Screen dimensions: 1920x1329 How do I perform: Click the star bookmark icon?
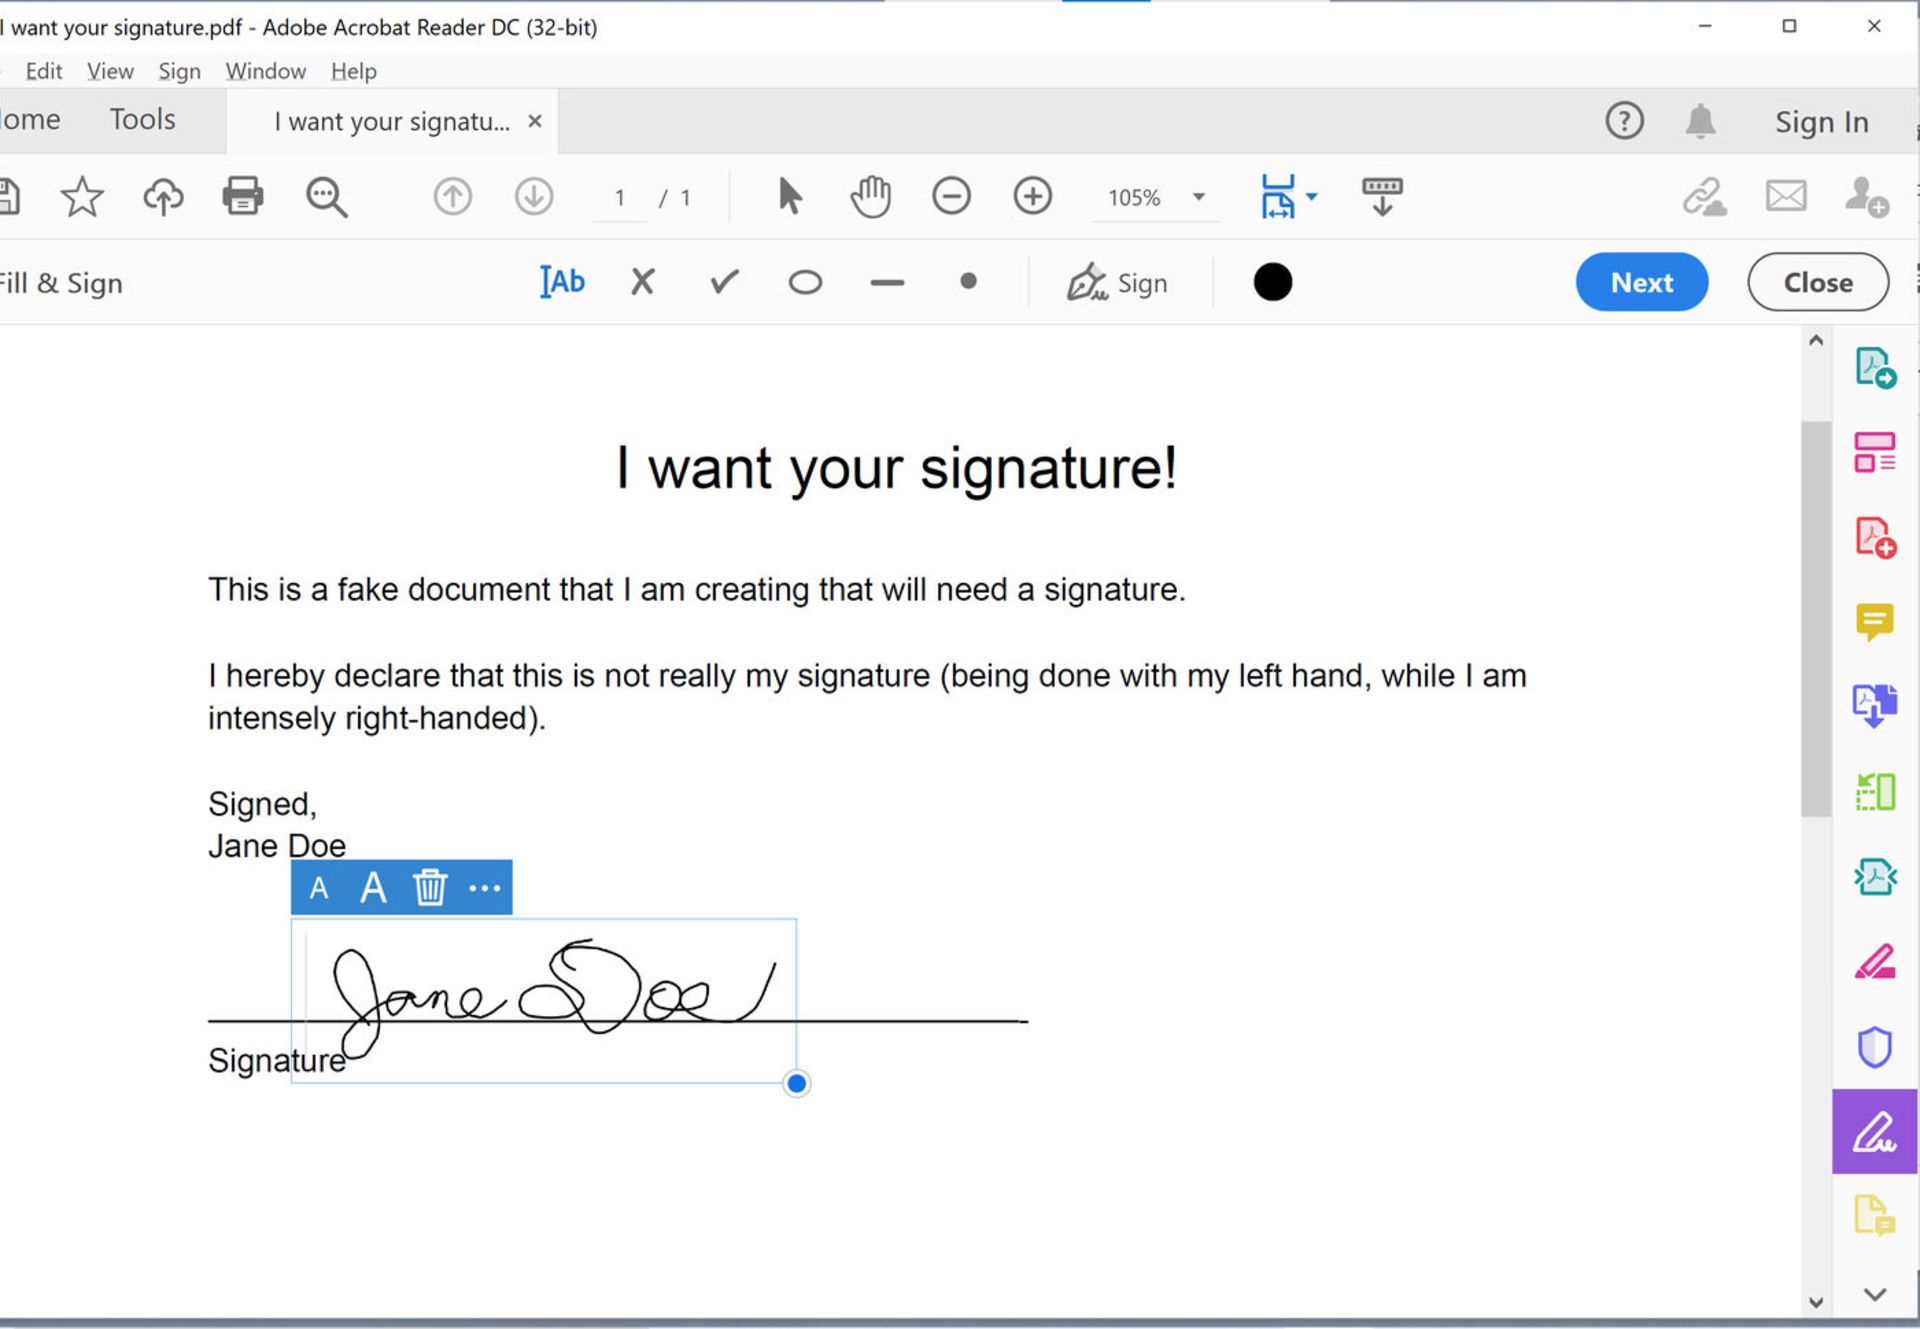[x=82, y=197]
